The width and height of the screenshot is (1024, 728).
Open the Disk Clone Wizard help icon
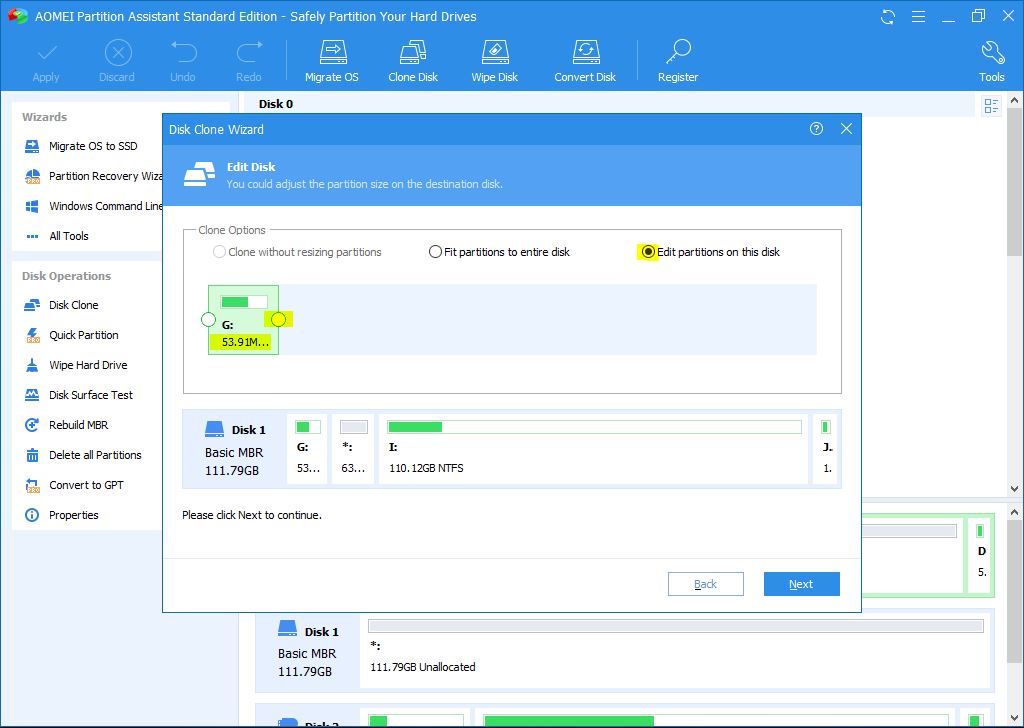(x=816, y=129)
